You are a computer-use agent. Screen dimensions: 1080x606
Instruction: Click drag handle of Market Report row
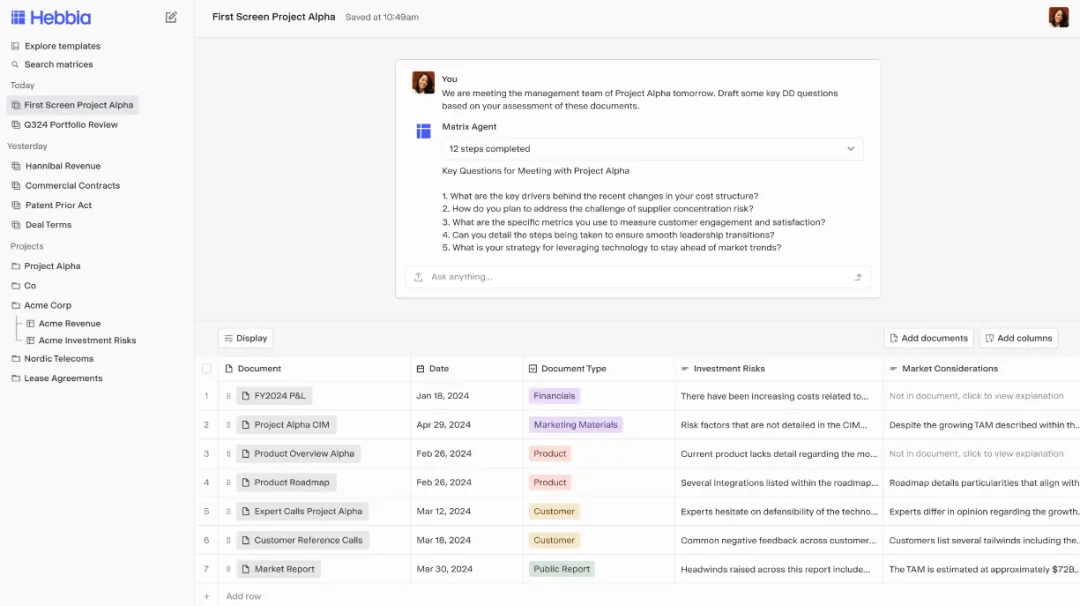coord(228,570)
